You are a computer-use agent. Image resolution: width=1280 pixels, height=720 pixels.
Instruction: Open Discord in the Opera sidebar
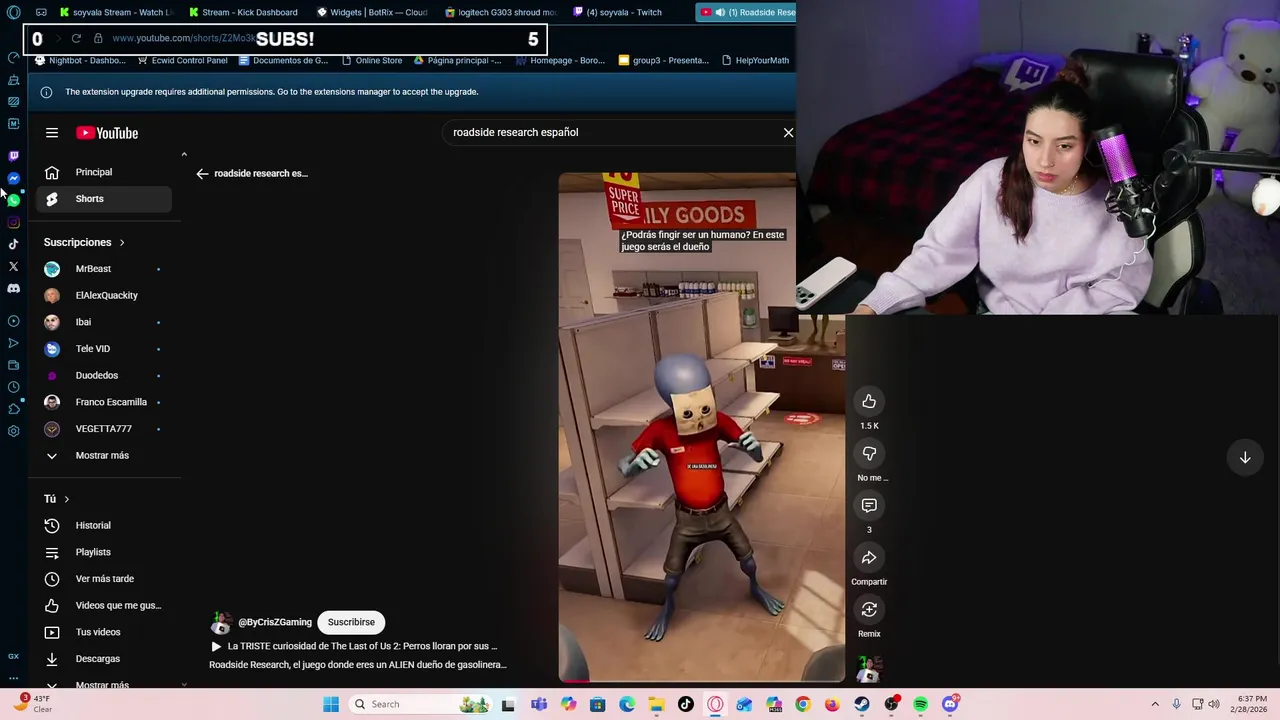tap(13, 288)
